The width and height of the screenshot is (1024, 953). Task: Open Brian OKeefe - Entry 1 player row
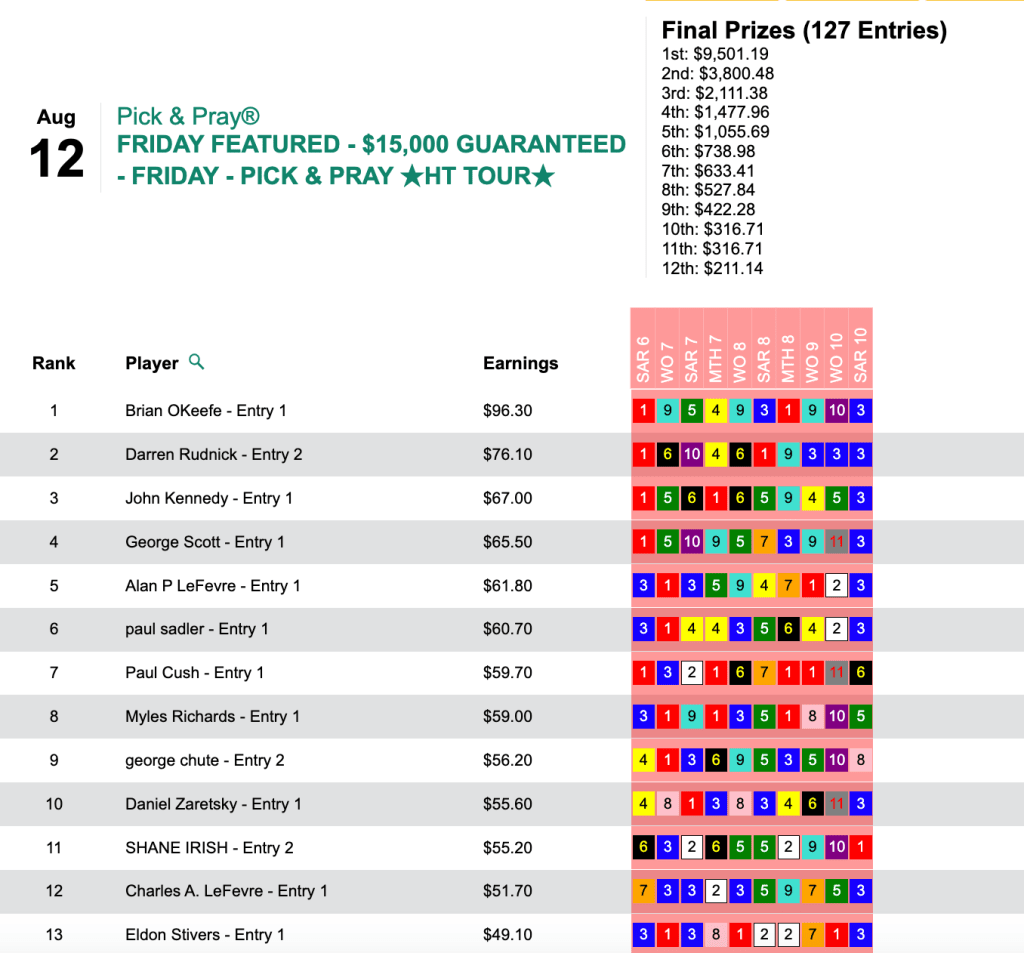[205, 410]
